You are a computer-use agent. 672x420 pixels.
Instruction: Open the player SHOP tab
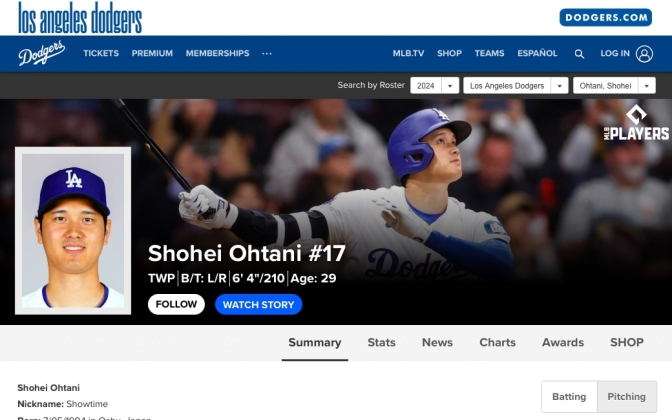coord(627,342)
